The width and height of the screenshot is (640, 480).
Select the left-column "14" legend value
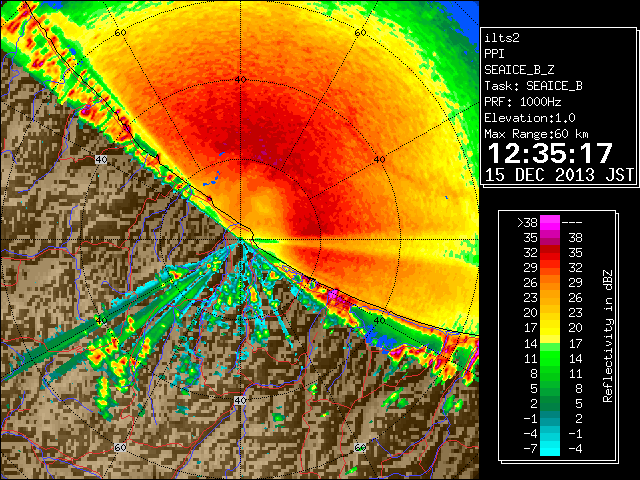(531, 344)
